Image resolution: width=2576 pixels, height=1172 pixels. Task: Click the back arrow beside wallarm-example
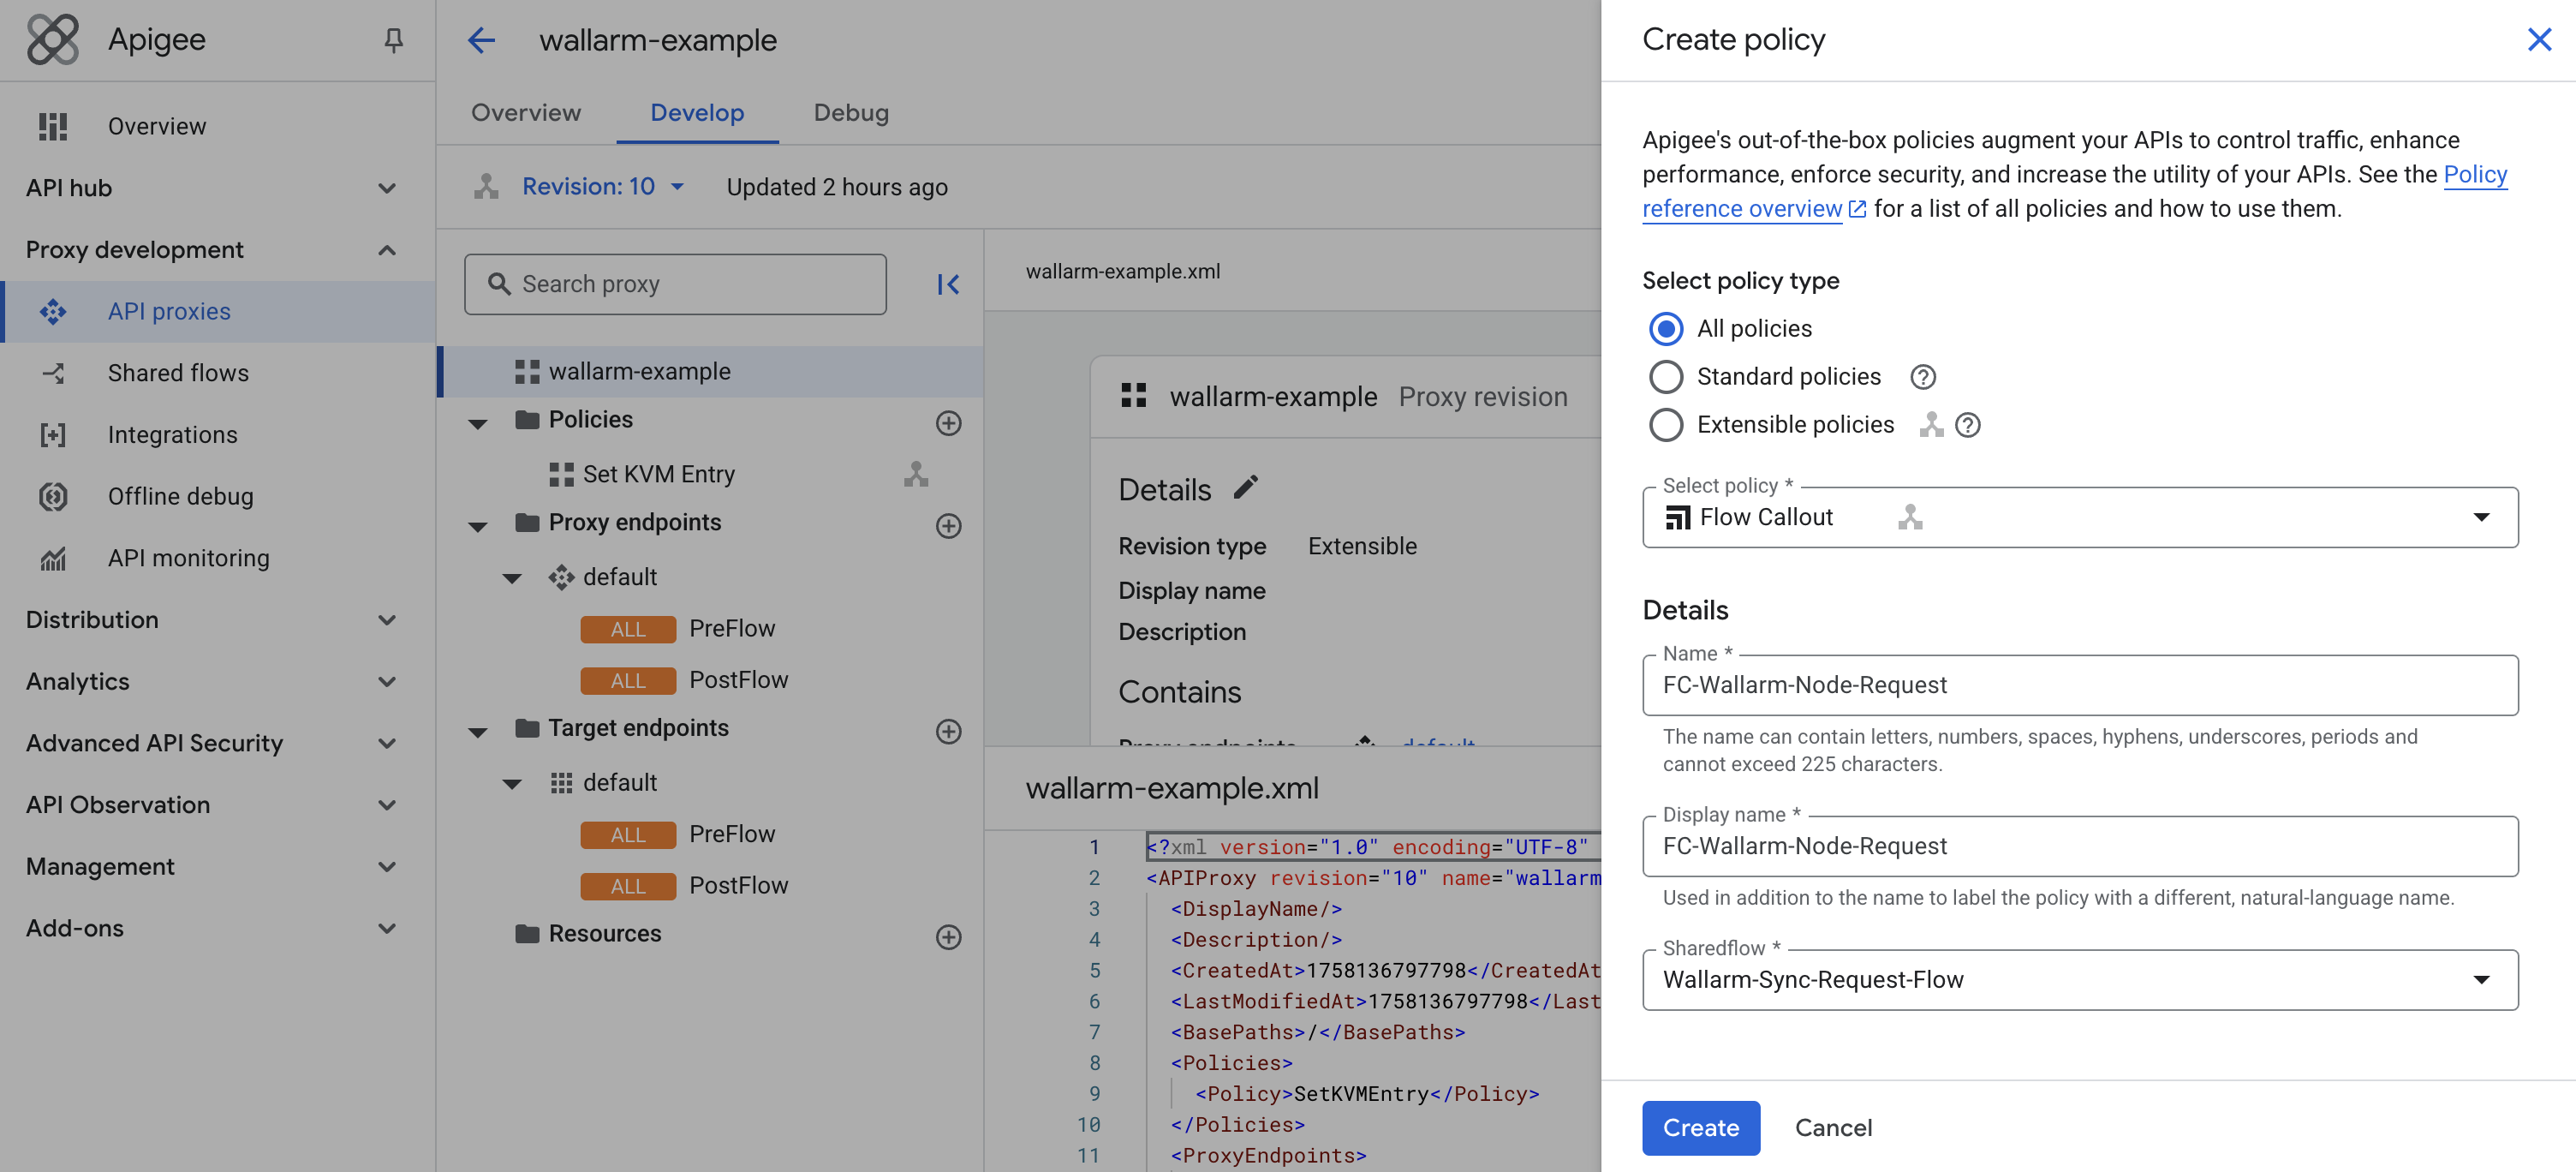click(x=481, y=40)
